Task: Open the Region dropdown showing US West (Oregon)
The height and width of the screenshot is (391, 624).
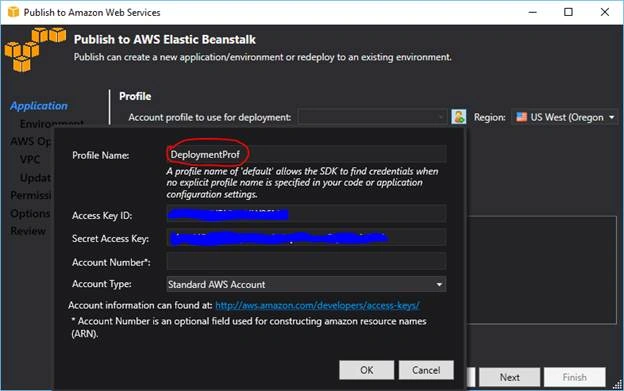Action: click(565, 117)
